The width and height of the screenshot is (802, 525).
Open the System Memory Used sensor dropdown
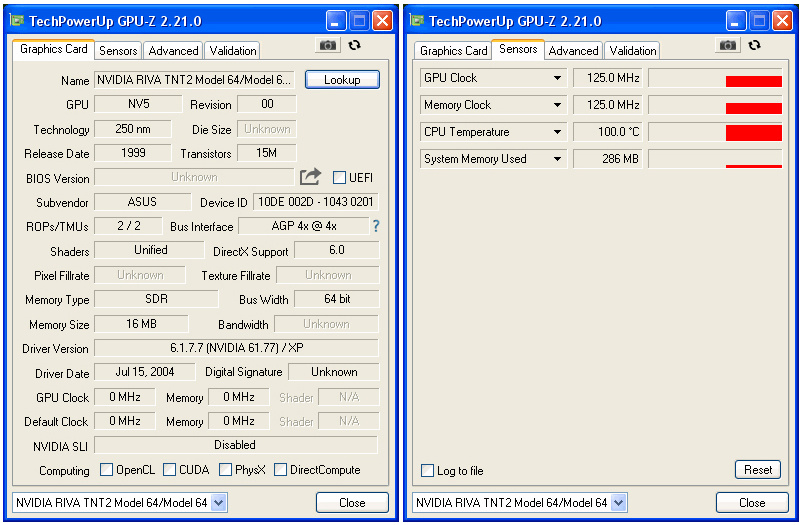[558, 159]
